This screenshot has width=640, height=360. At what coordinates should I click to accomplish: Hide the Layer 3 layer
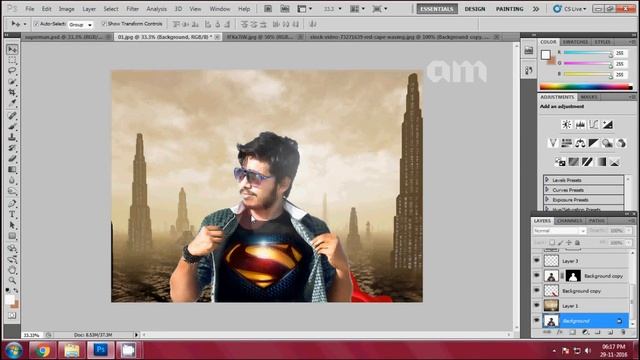(537, 260)
